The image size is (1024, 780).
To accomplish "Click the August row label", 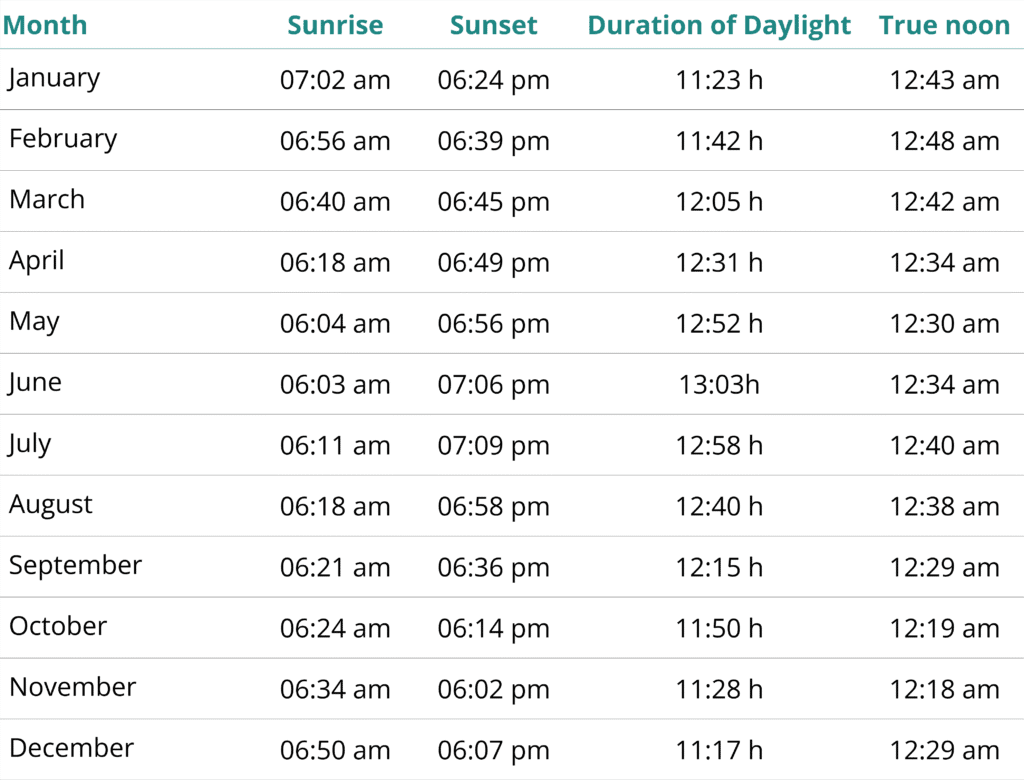I will pos(51,505).
